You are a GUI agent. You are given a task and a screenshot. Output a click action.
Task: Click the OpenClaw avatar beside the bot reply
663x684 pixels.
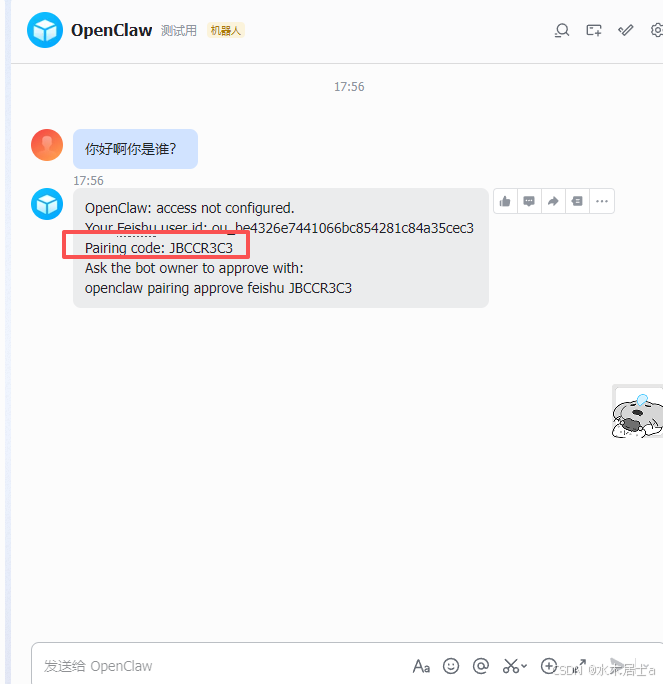(x=47, y=204)
